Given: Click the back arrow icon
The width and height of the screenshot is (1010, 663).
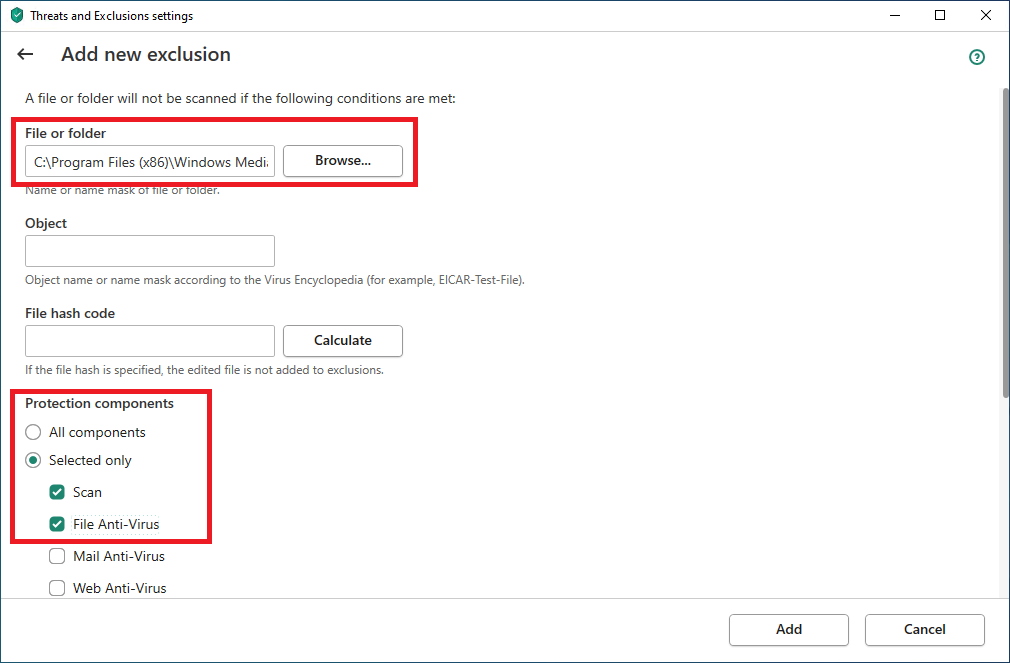Looking at the screenshot, I should [x=25, y=55].
